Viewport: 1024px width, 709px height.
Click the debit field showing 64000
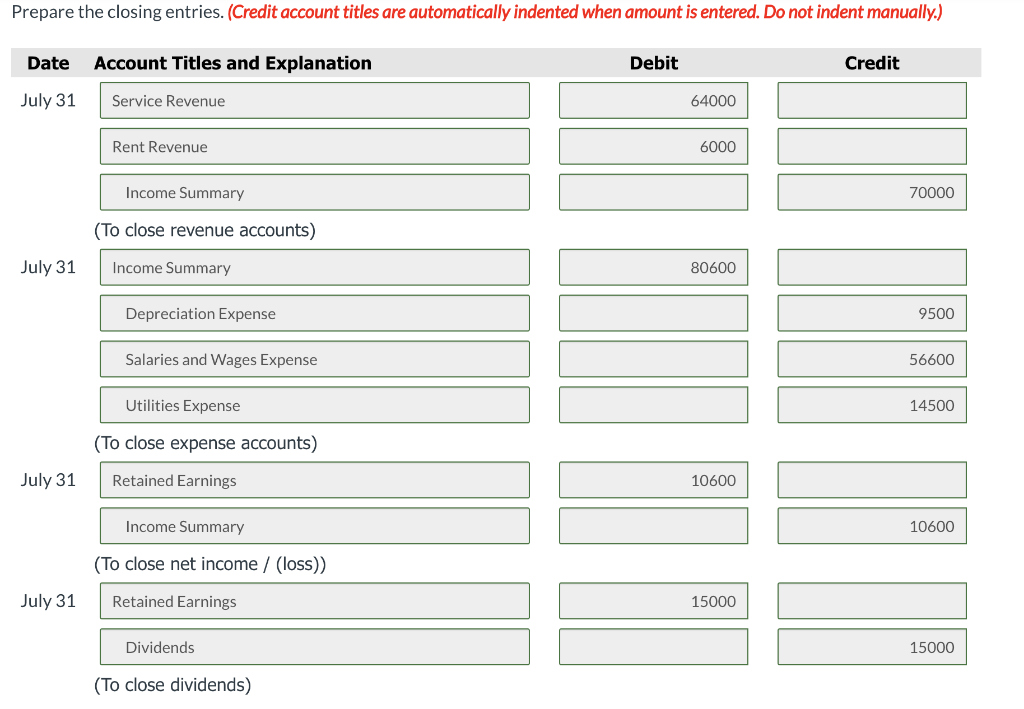[653, 101]
